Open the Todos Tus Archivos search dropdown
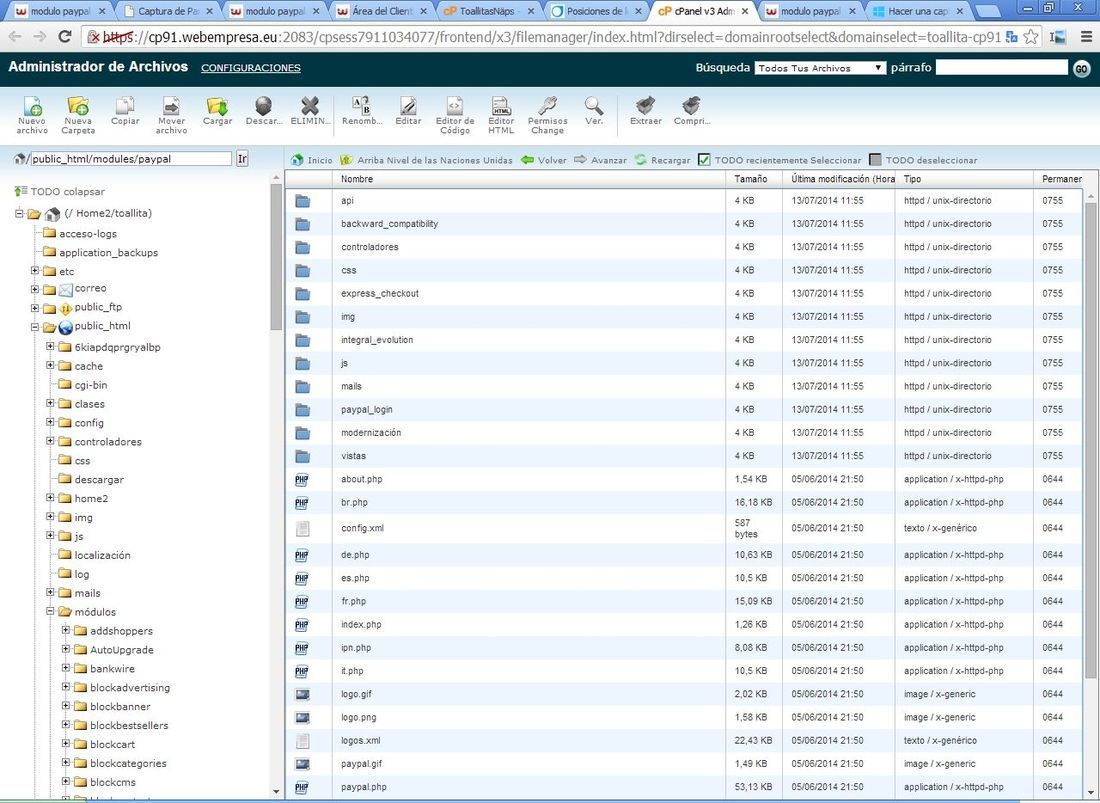The width and height of the screenshot is (1100, 803). pyautogui.click(x=820, y=68)
